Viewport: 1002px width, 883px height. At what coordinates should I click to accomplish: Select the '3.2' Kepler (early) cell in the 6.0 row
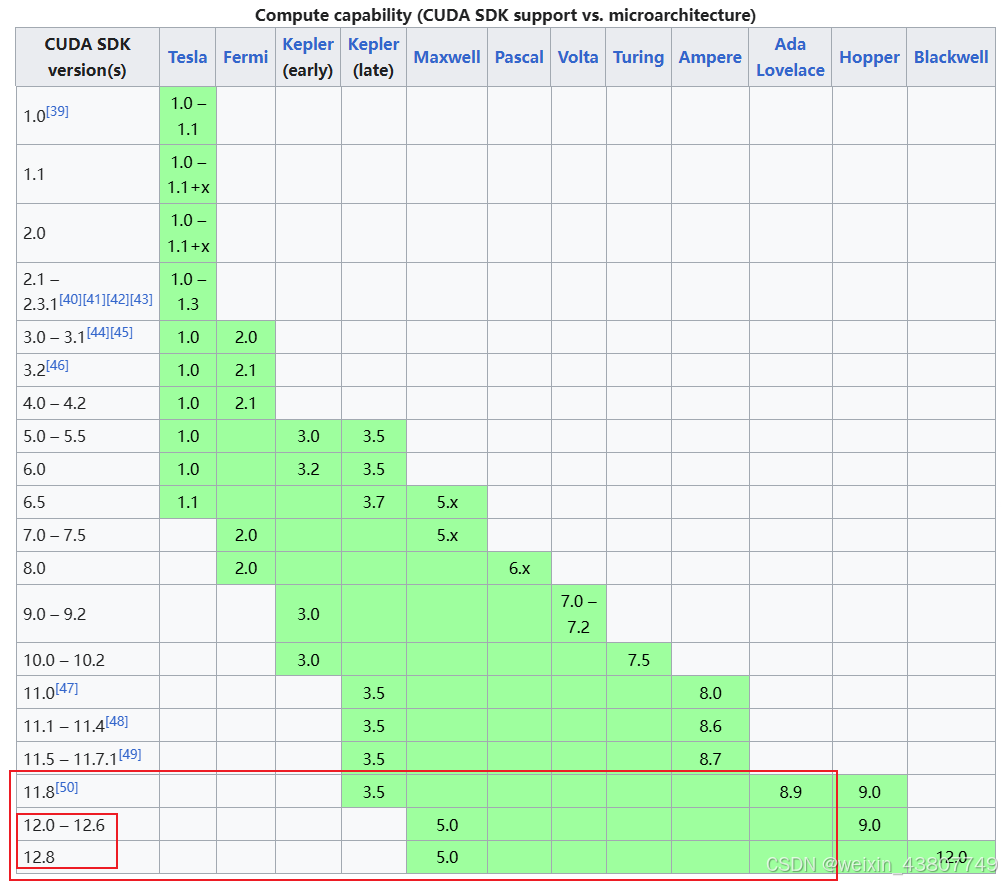tap(308, 469)
